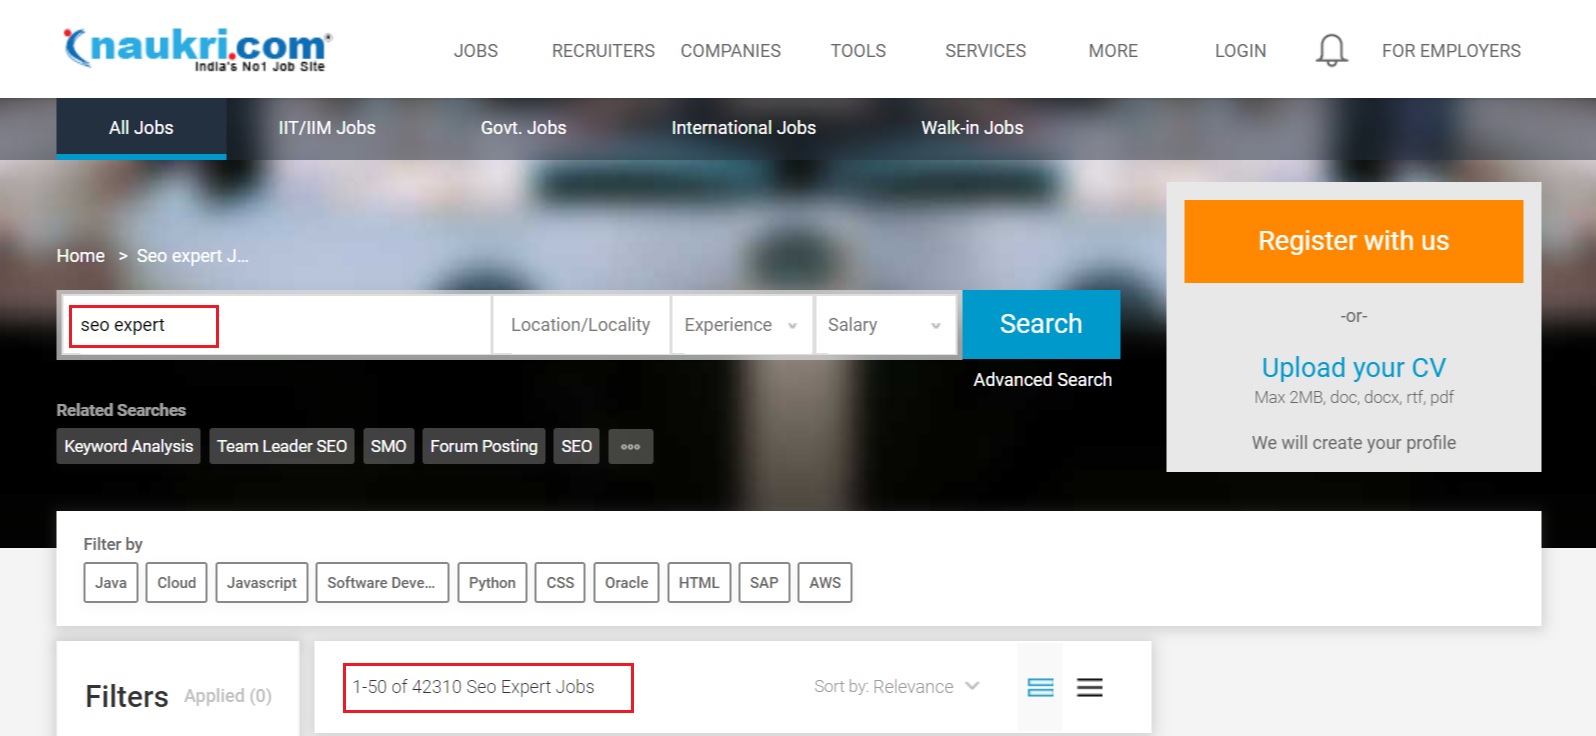Click the Location/Locality input field
Image resolution: width=1596 pixels, height=736 pixels.
pyautogui.click(x=580, y=325)
